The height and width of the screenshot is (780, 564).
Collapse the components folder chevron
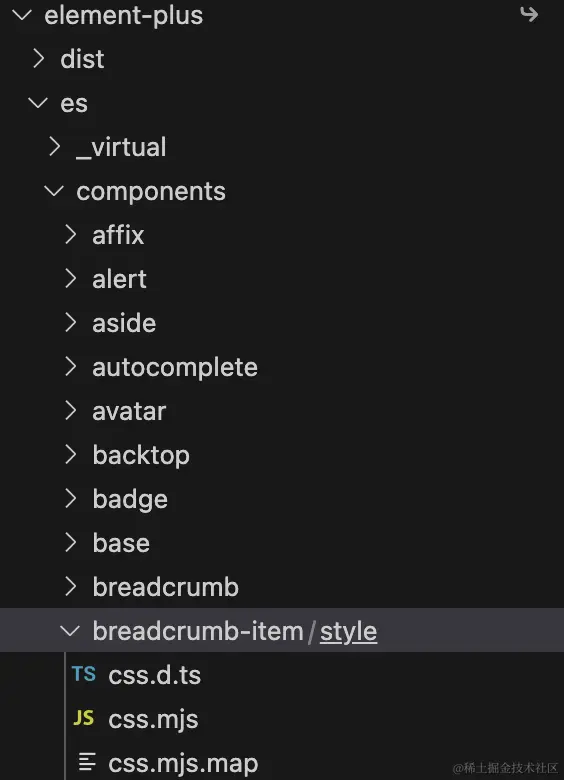54,191
